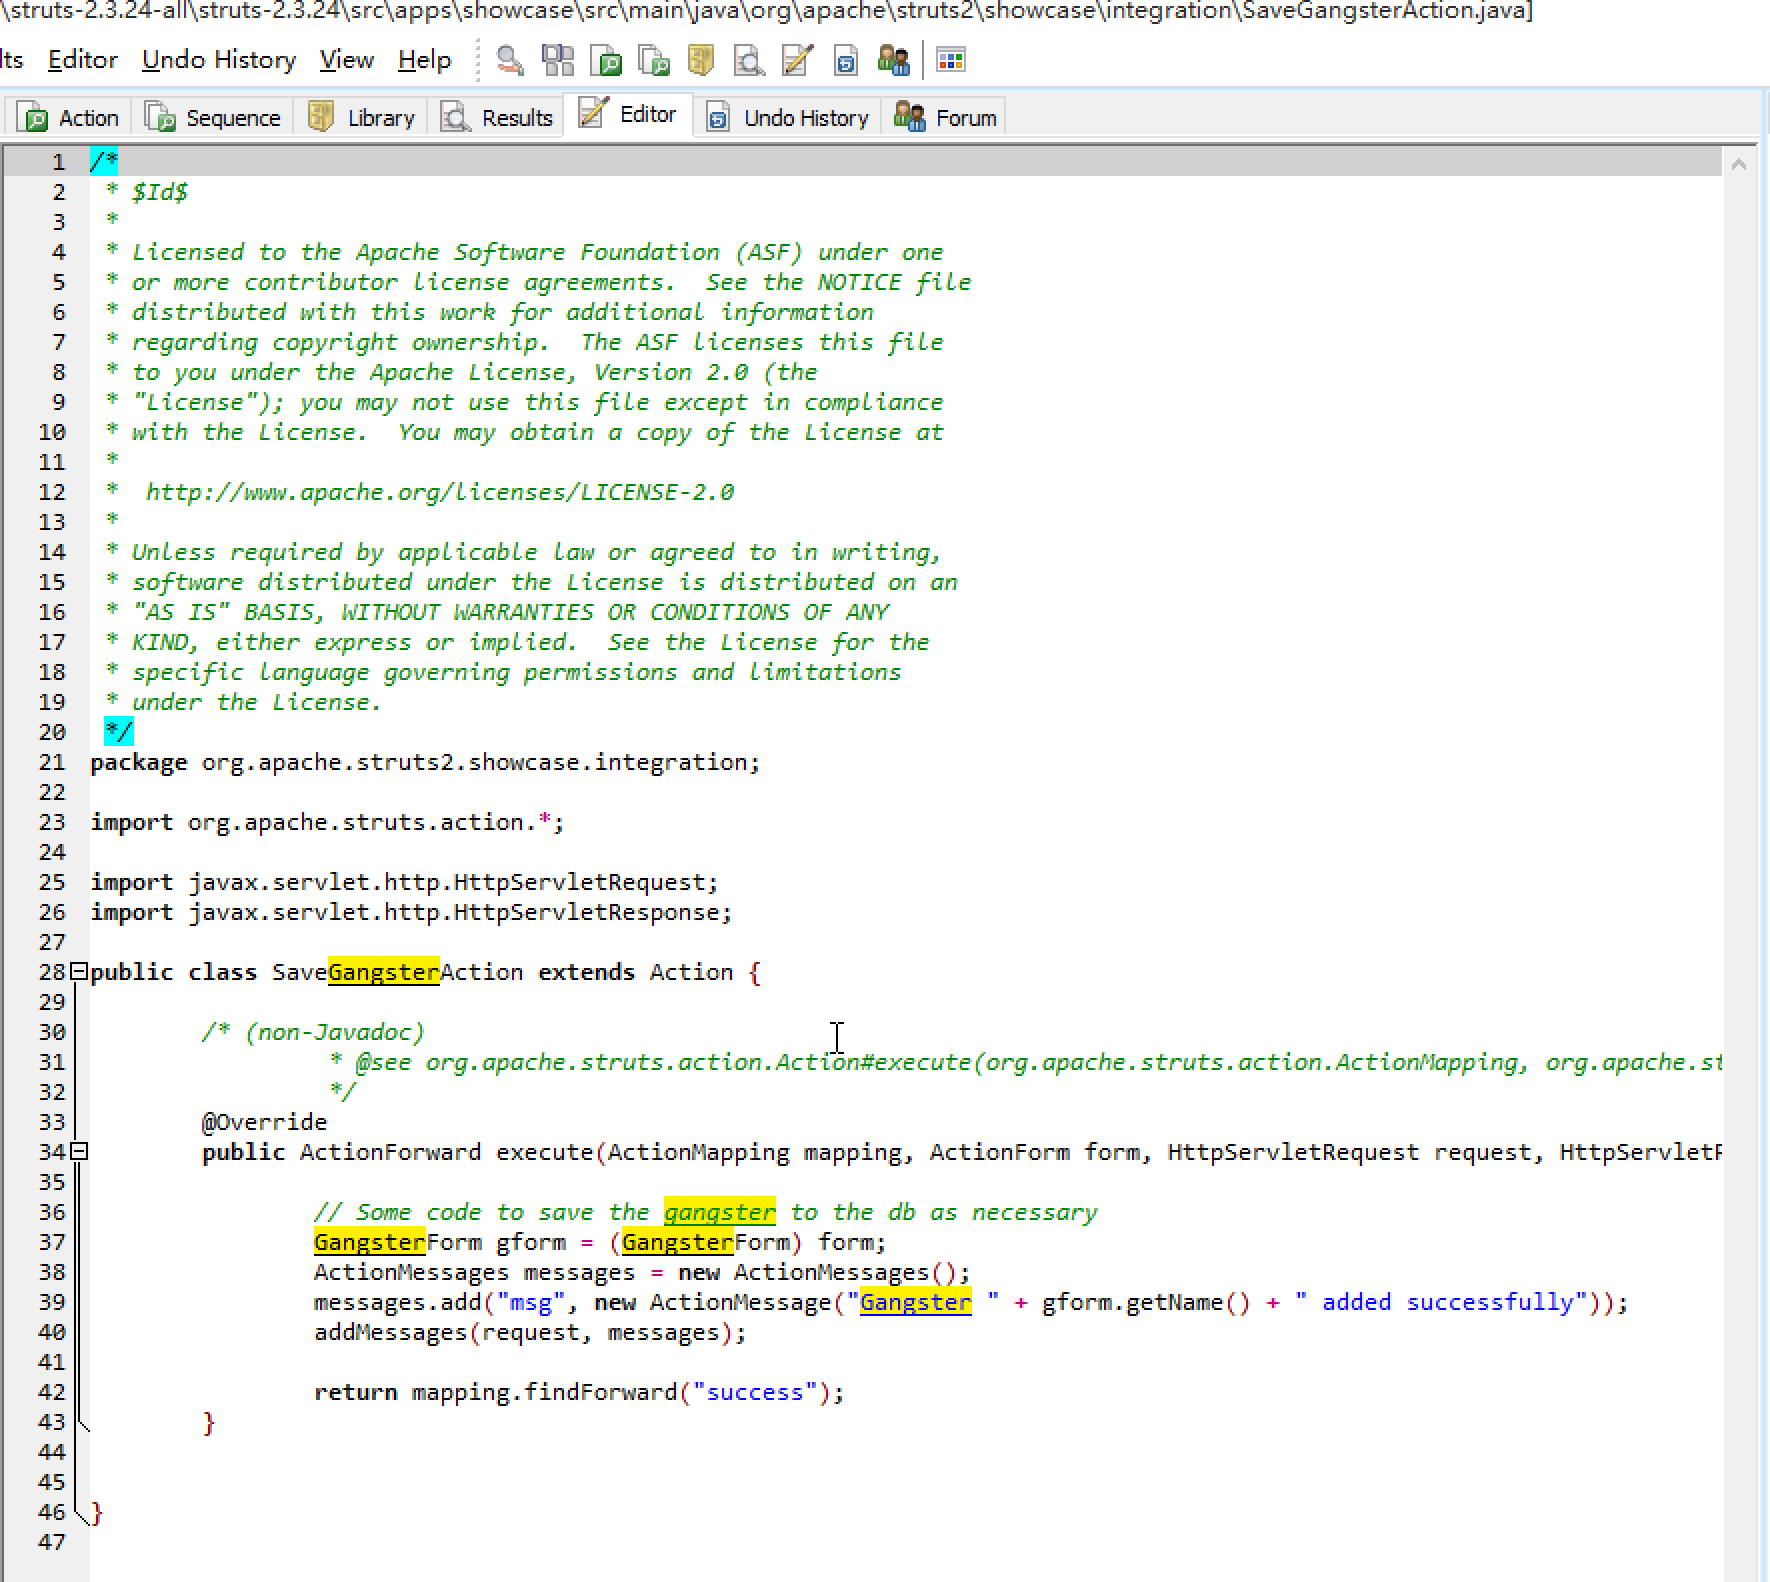Click 'return mapping.findForward' line
Image resolution: width=1770 pixels, height=1582 pixels.
coord(579,1392)
